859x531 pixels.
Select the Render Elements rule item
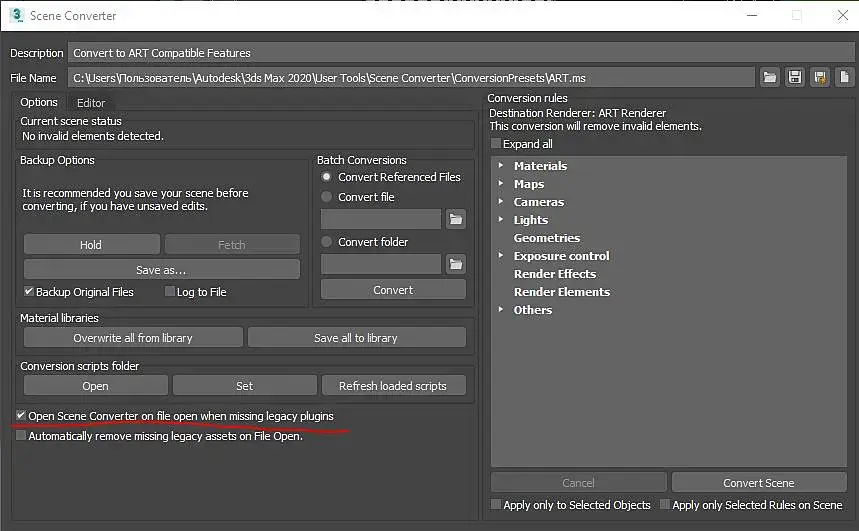[562, 292]
